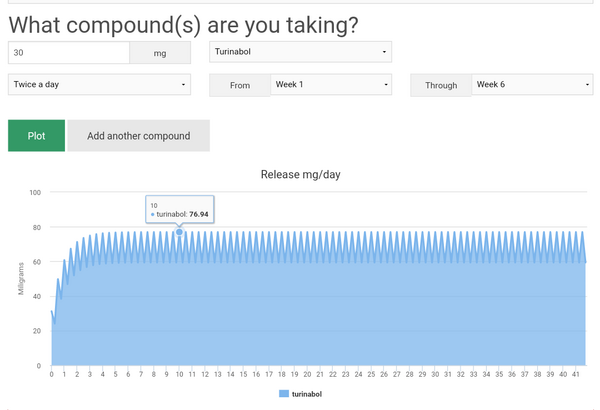Click the Through label box
The height and width of the screenshot is (410, 600).
coord(440,86)
